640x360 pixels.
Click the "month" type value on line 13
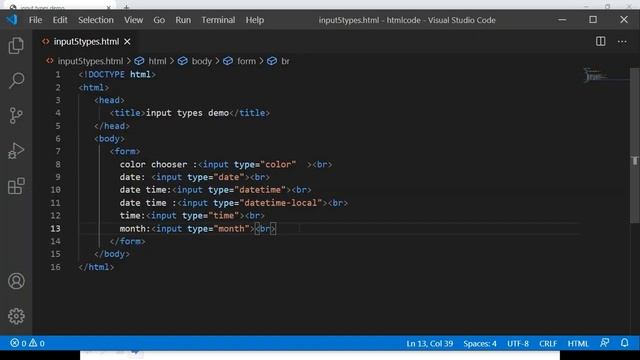(231, 228)
